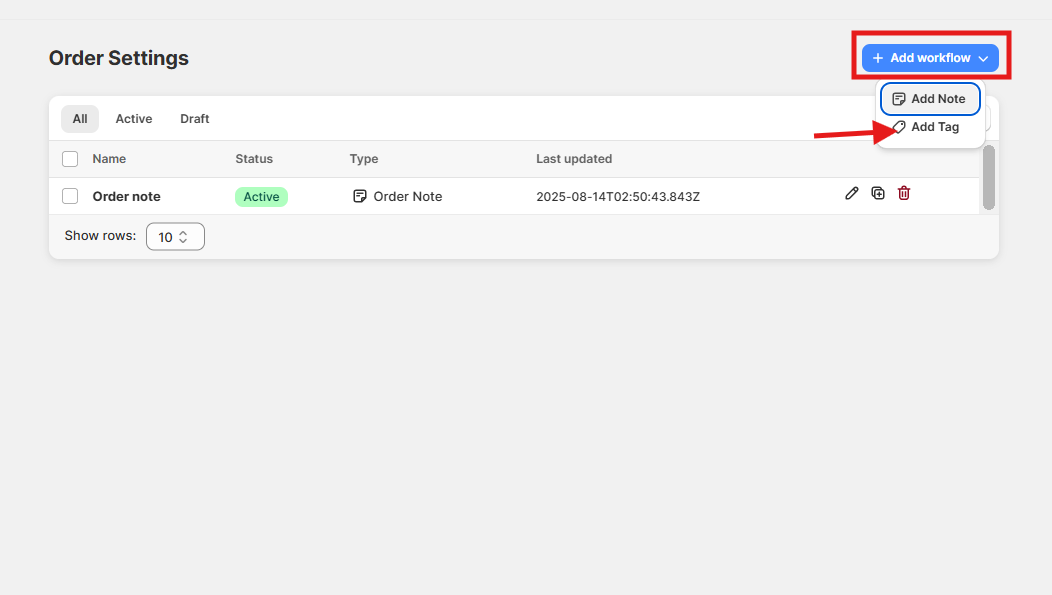Click the green Active status badge
This screenshot has height=595, width=1052.
tap(261, 196)
